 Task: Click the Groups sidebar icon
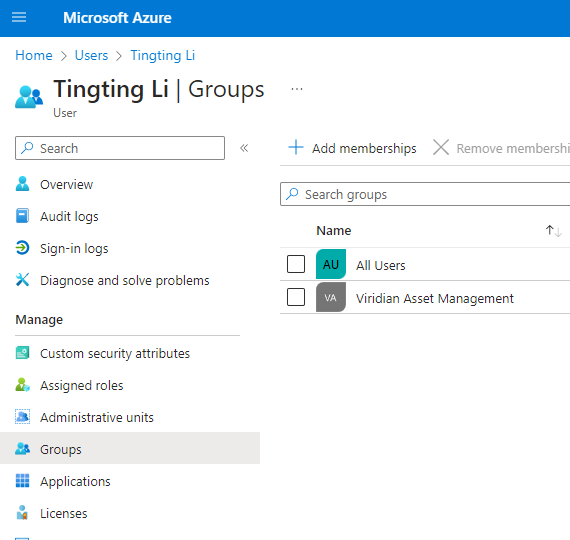[x=23, y=449]
